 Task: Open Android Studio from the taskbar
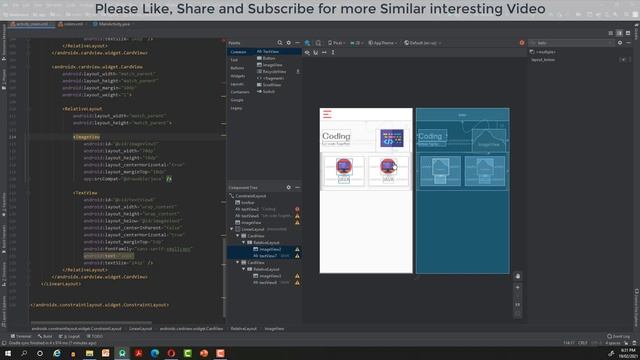click(x=122, y=353)
